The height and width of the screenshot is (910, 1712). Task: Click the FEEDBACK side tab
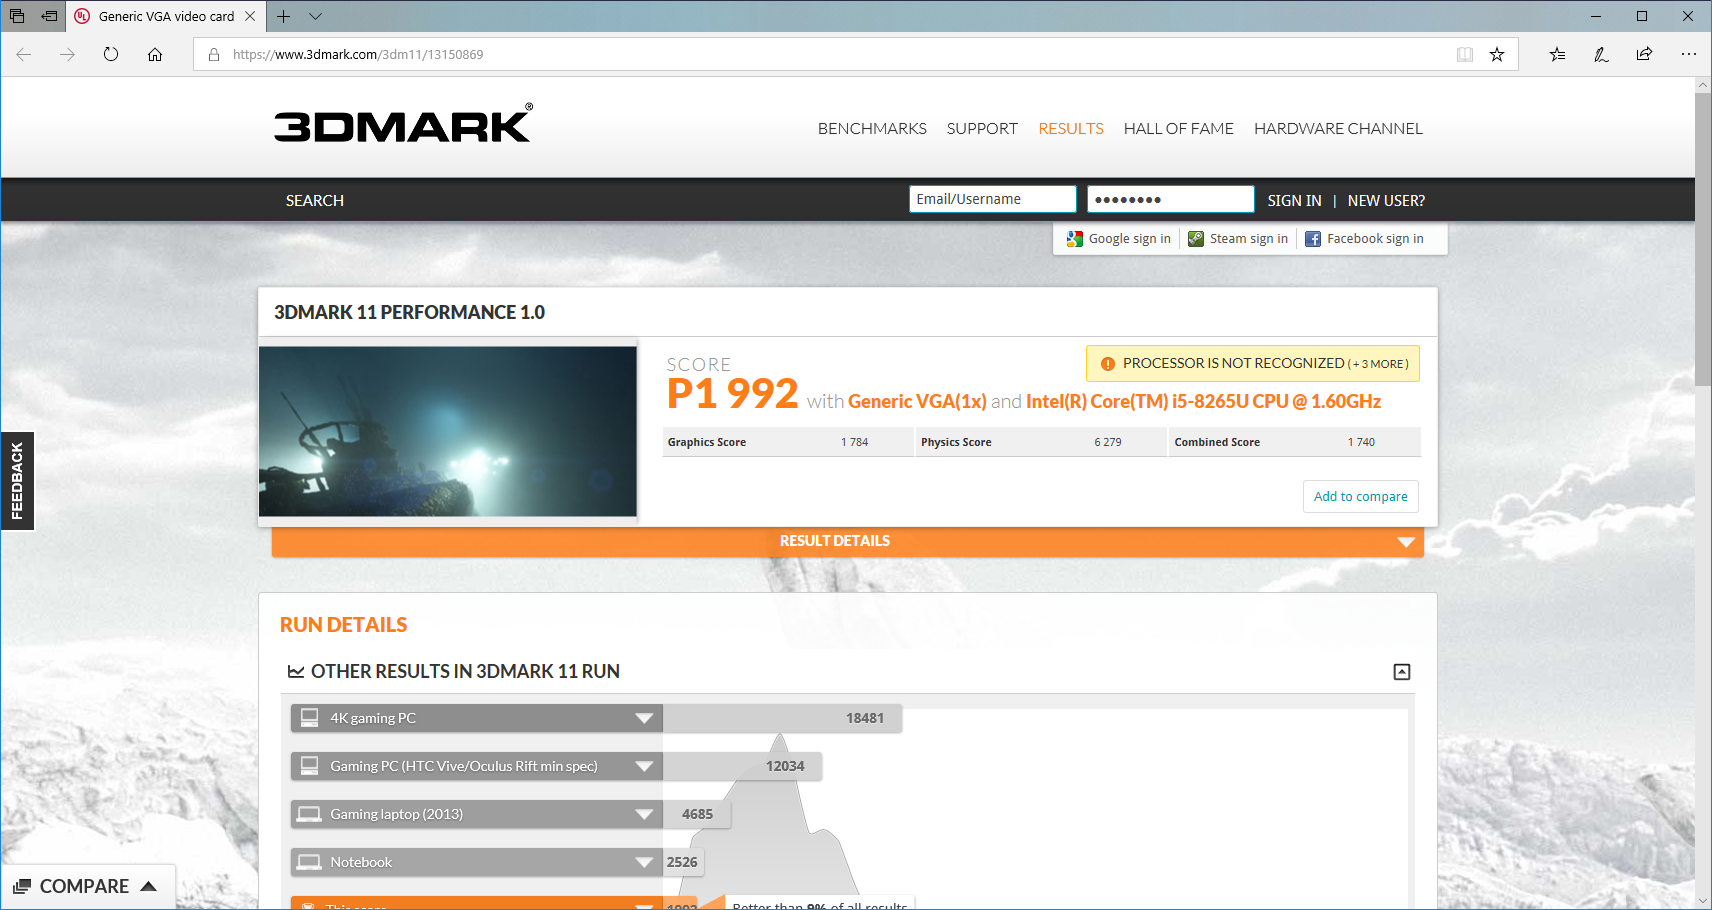click(17, 481)
